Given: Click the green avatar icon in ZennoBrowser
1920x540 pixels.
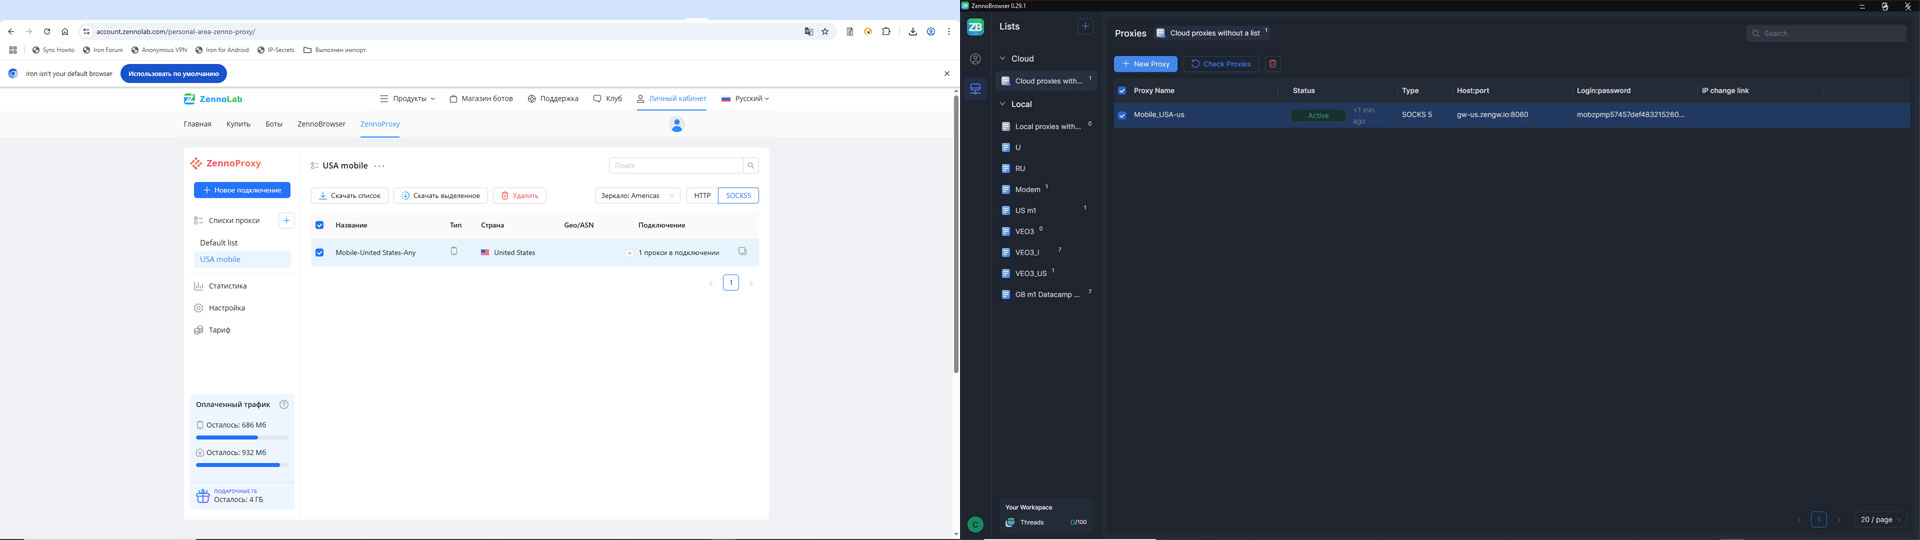Looking at the screenshot, I should (976, 524).
